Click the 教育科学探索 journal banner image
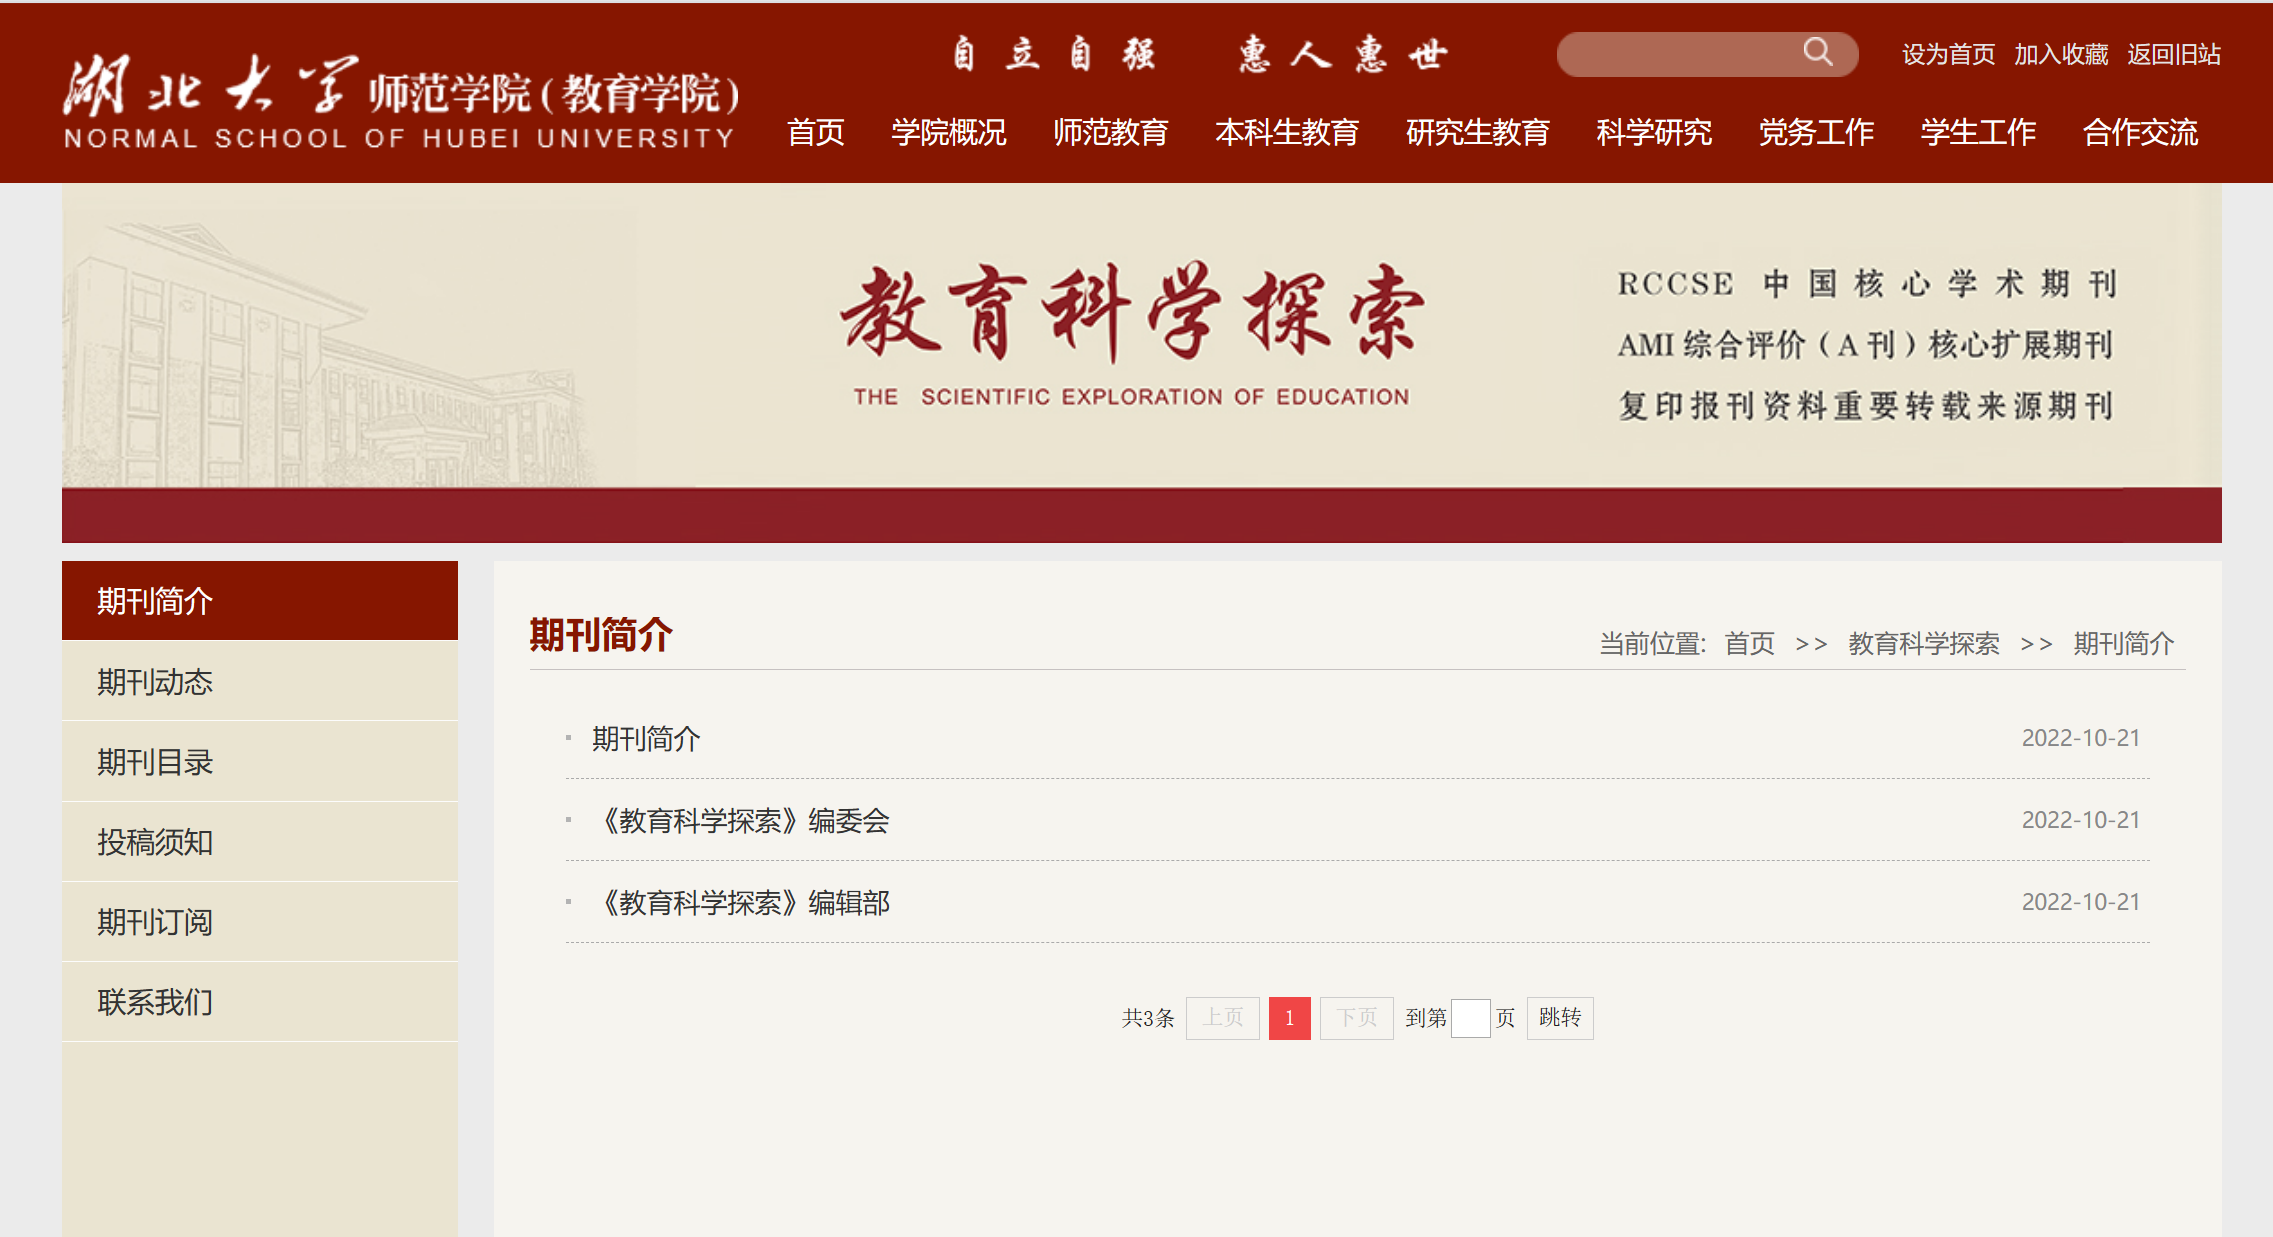 pyautogui.click(x=1142, y=362)
